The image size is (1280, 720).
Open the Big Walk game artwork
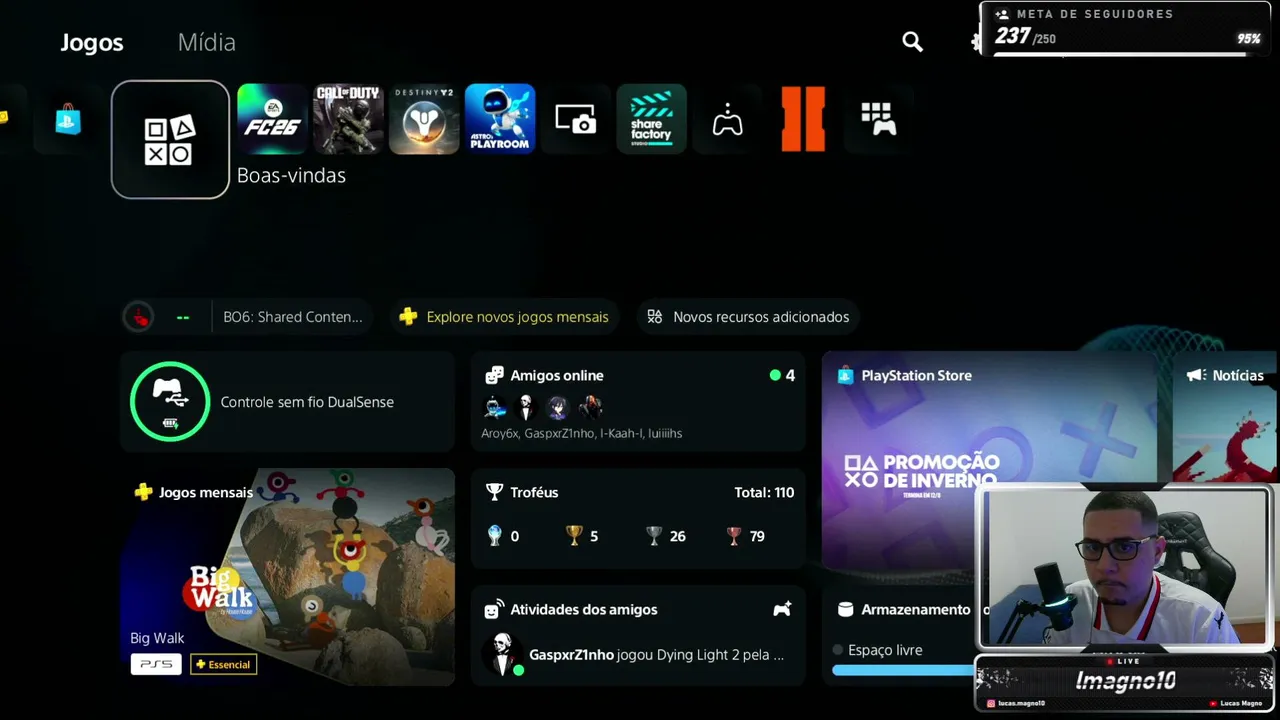click(287, 577)
